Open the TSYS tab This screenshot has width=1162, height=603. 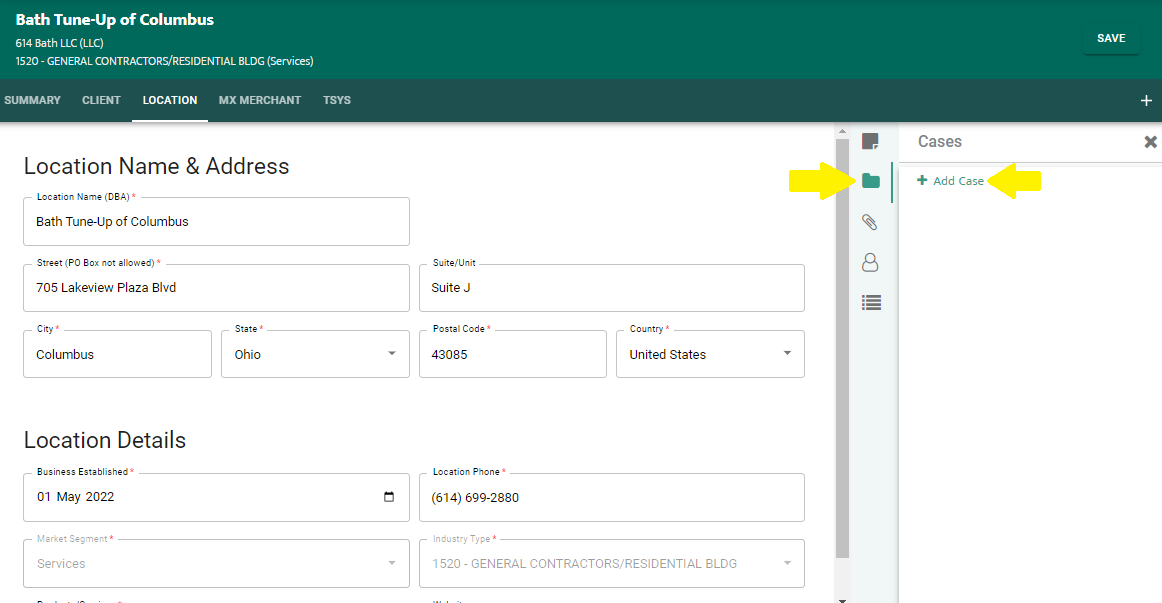337,100
